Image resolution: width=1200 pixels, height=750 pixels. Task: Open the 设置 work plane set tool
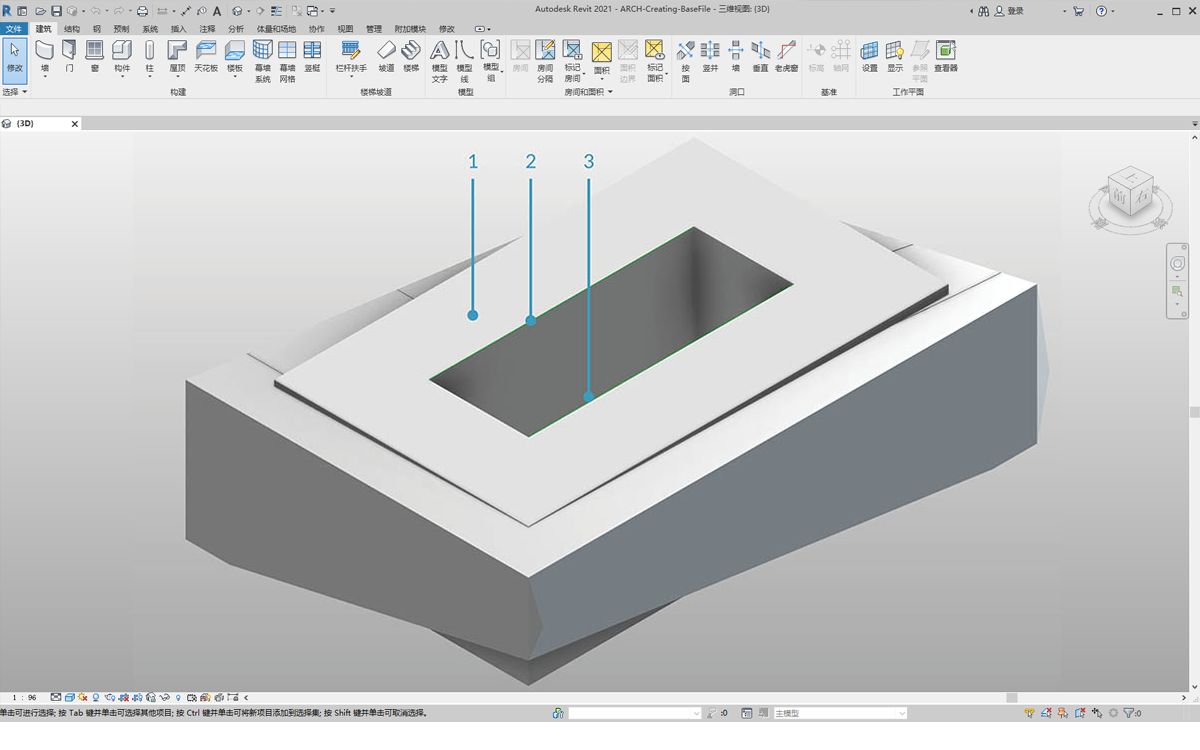click(x=870, y=56)
